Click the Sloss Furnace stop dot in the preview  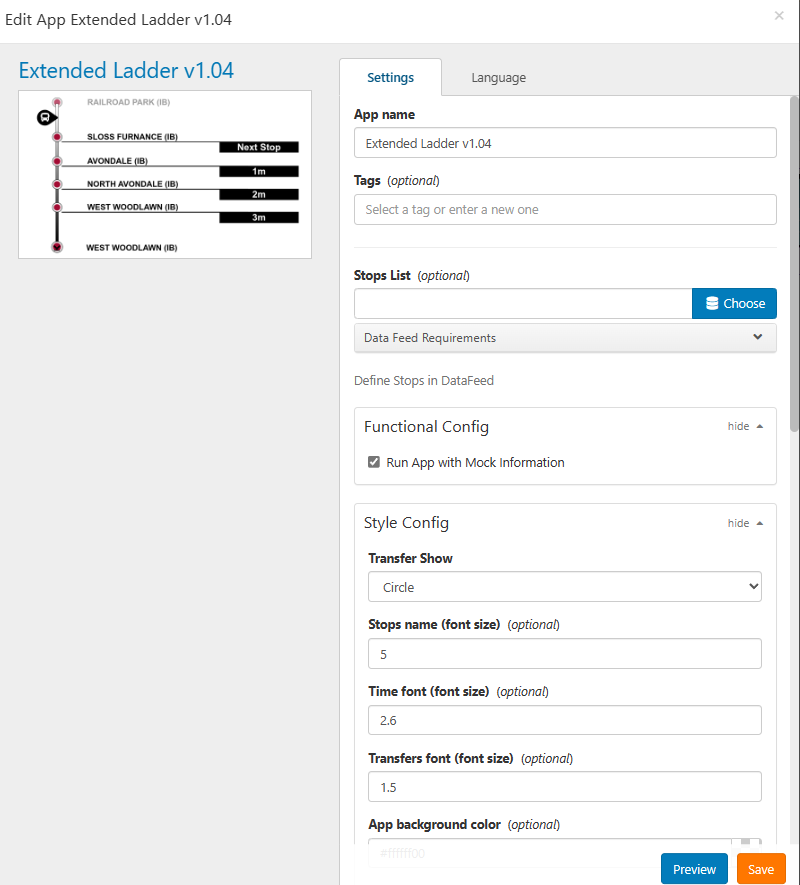[x=57, y=137]
